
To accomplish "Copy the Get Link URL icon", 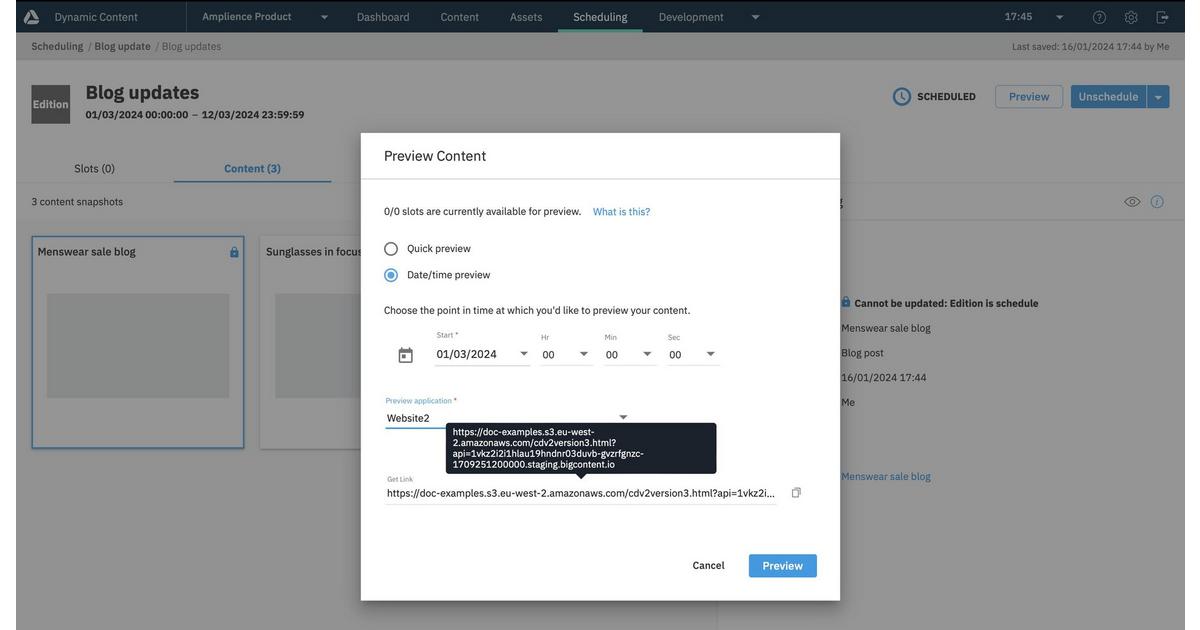I will (796, 493).
